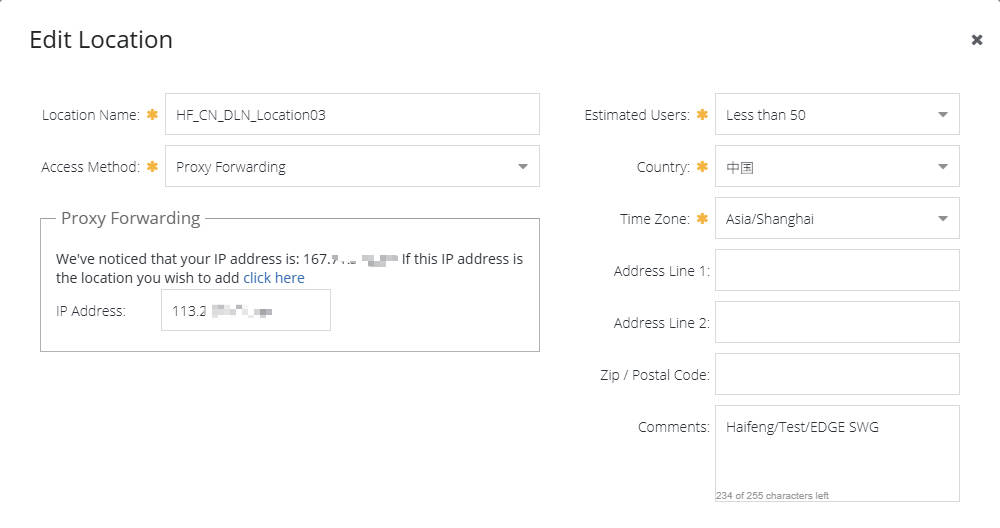
Task: Click the Time Zone required asterisk
Action: [702, 218]
